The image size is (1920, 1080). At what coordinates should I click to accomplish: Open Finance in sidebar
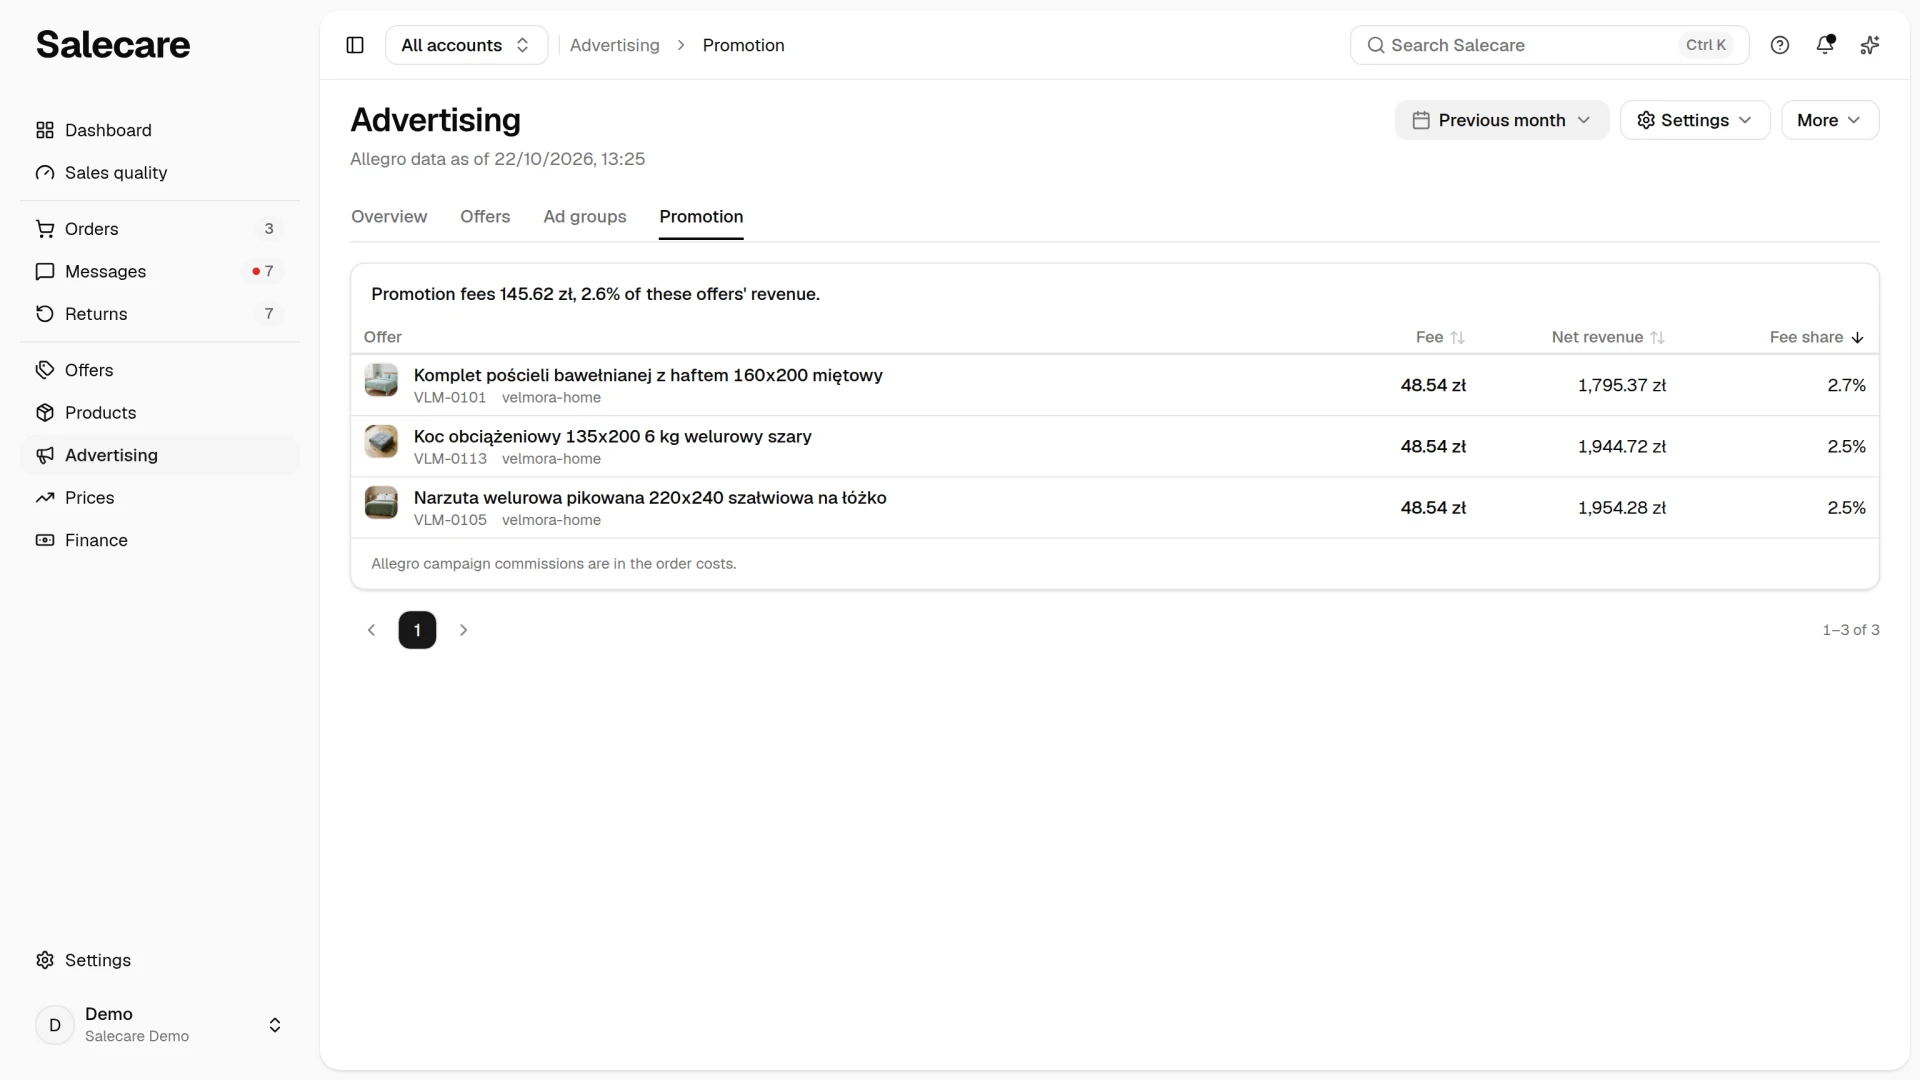tap(160, 540)
